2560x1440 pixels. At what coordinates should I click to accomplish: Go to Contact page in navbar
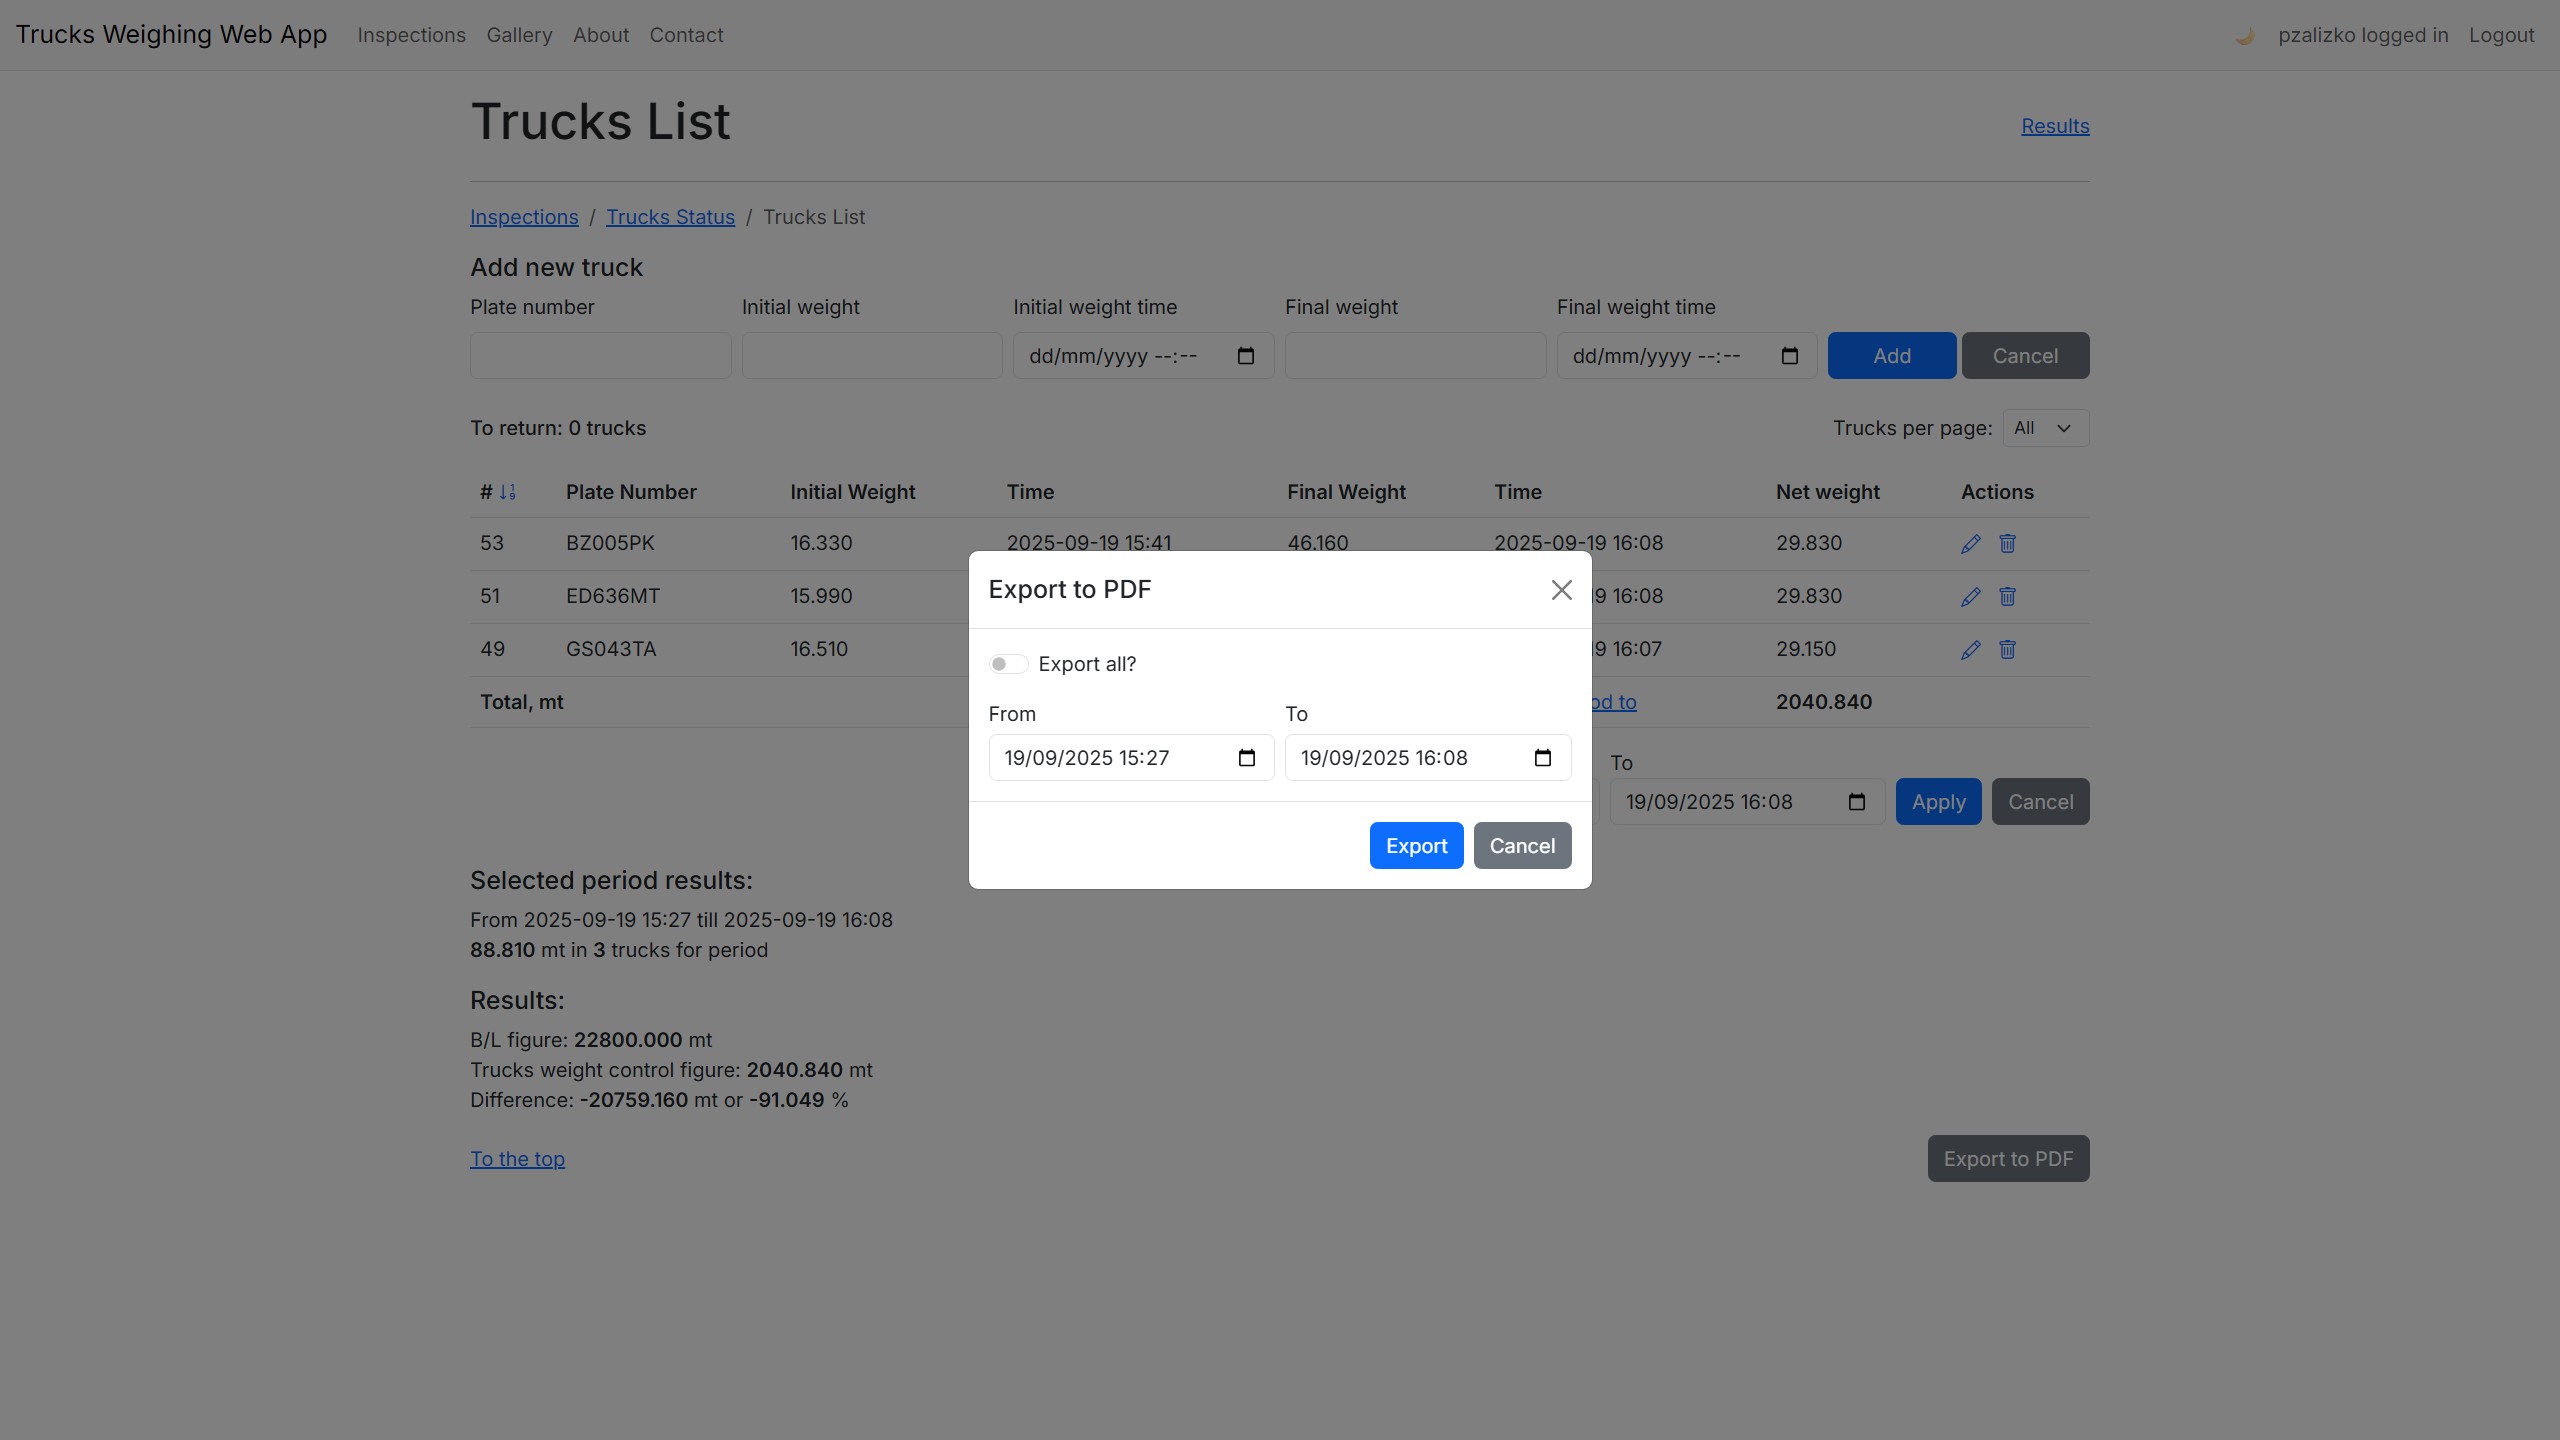coord(686,35)
